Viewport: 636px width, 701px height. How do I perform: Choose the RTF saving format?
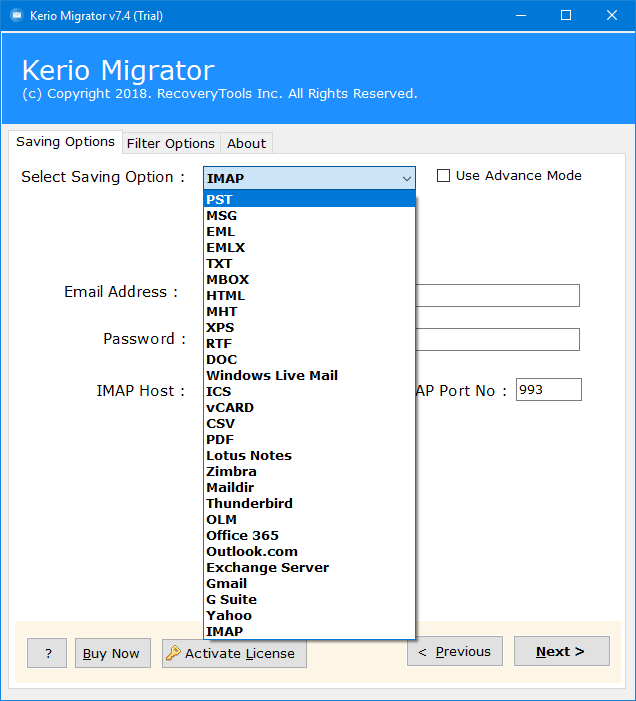[309, 343]
